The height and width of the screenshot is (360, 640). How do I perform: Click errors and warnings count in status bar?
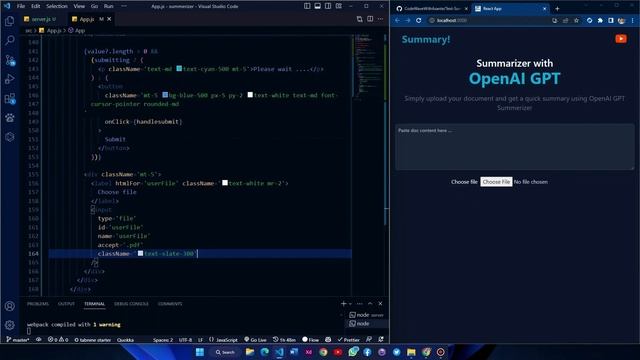pyautogui.click(x=58, y=340)
